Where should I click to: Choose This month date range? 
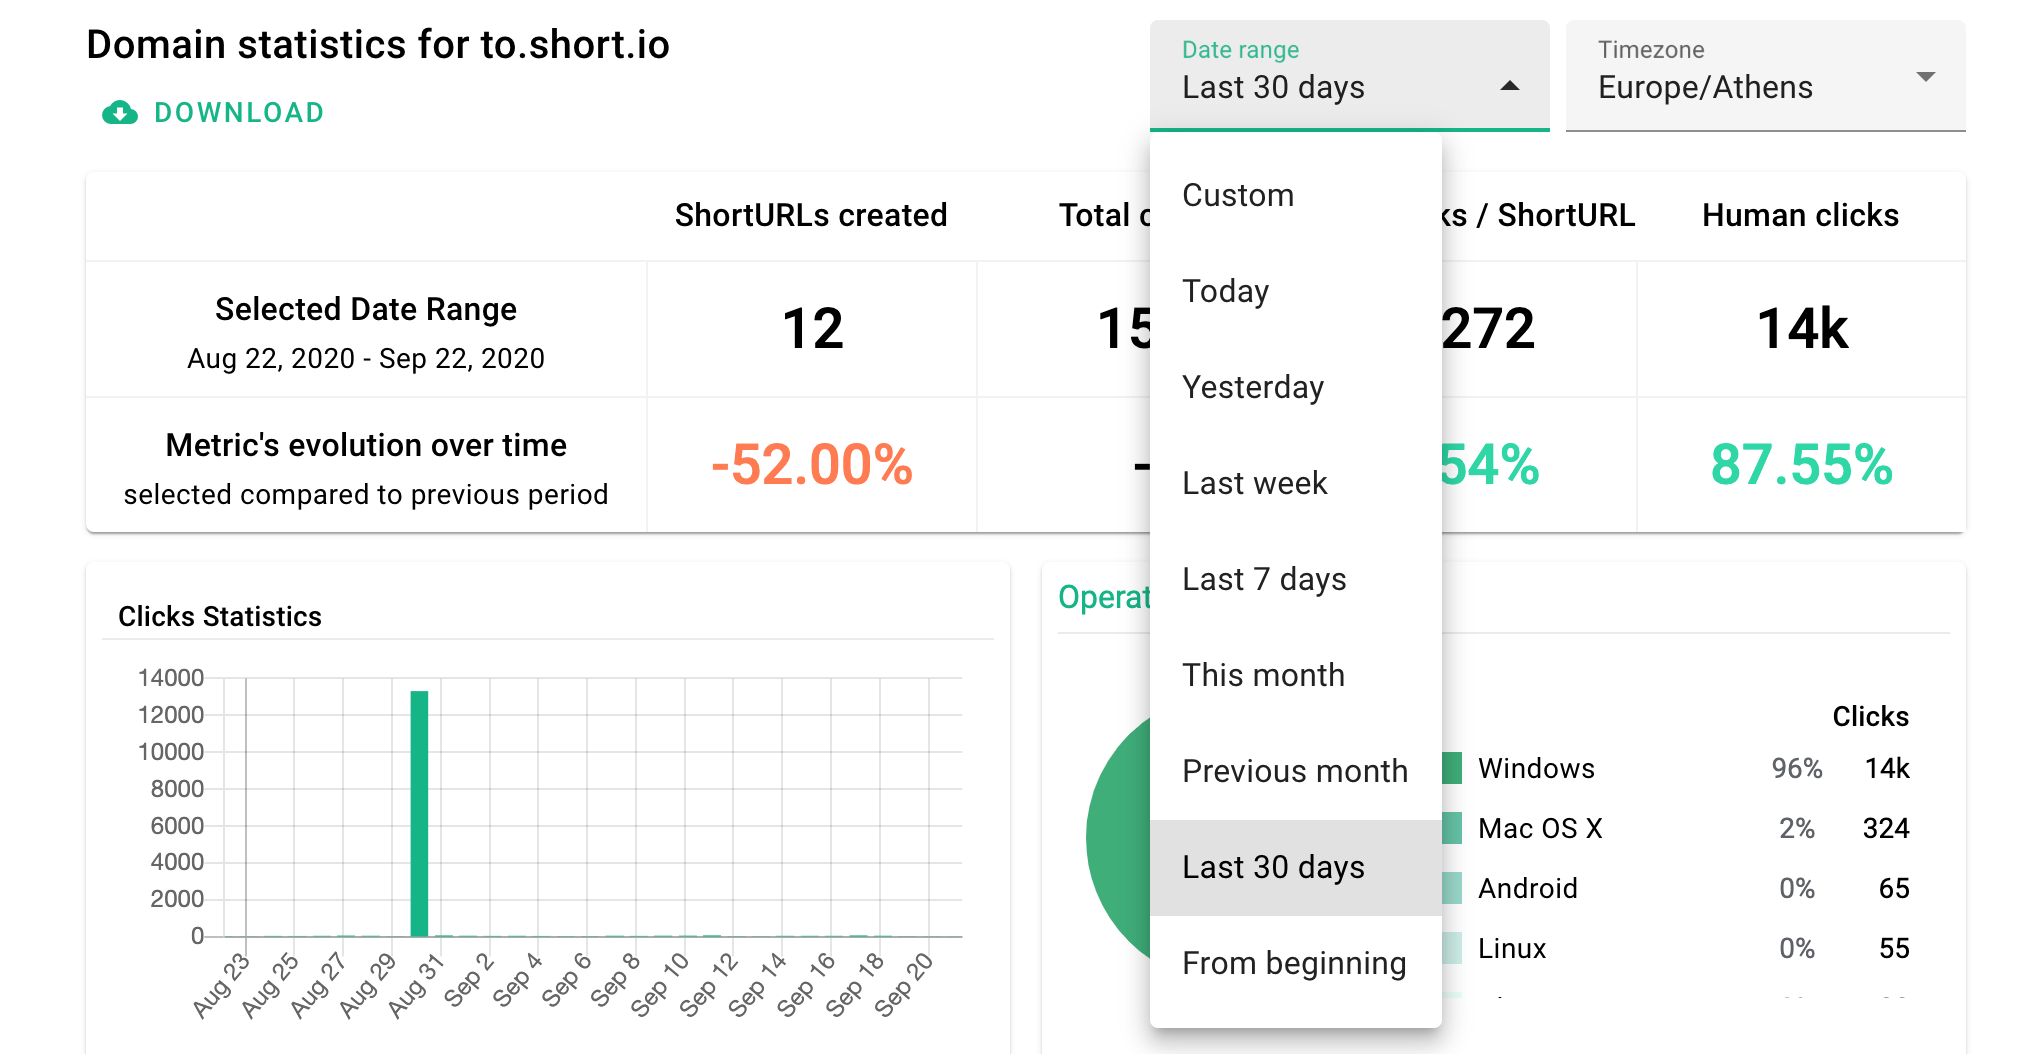(x=1263, y=675)
